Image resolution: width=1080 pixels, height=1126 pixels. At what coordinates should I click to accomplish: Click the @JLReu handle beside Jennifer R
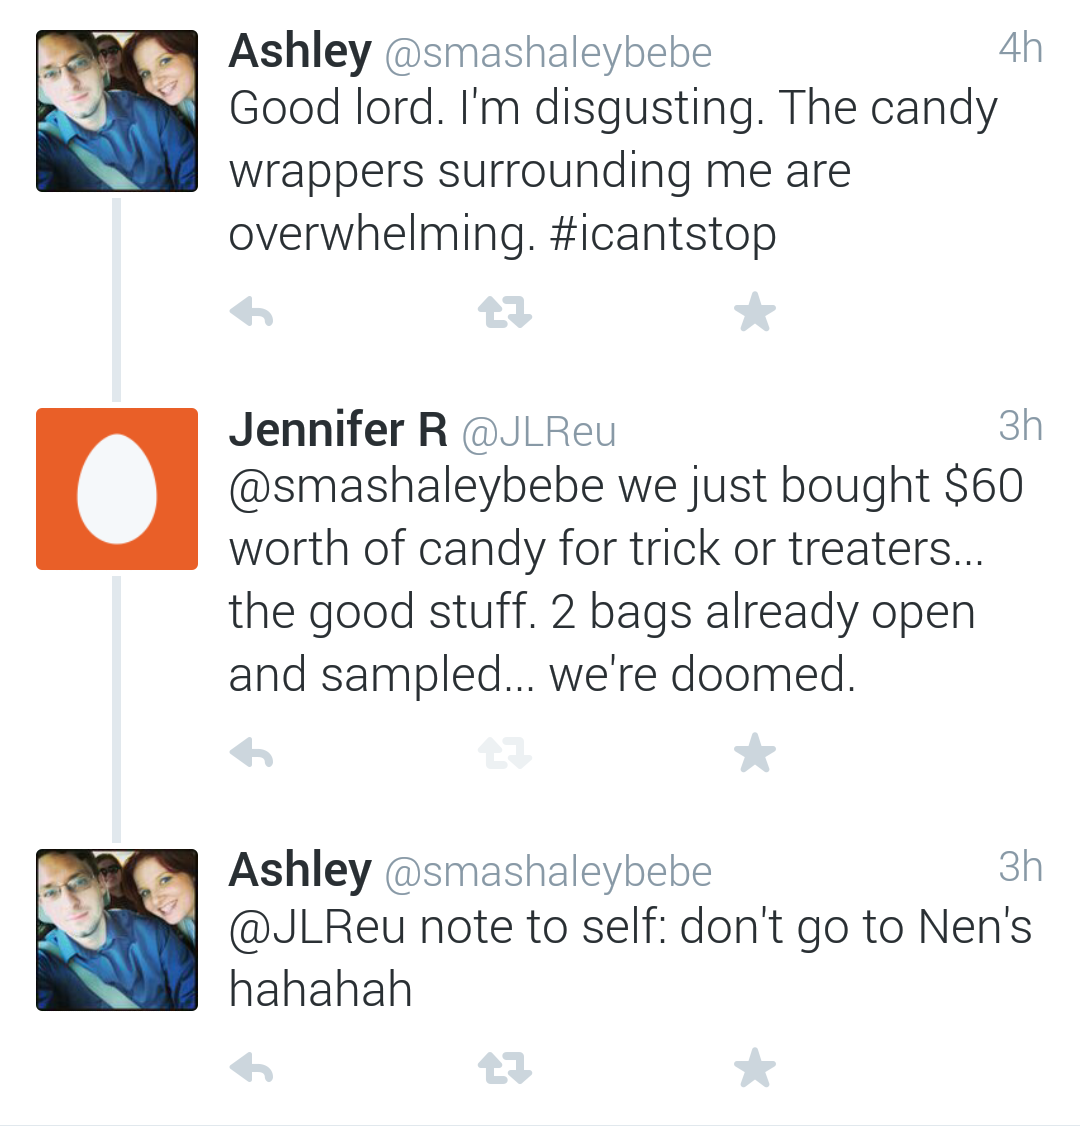[539, 432]
